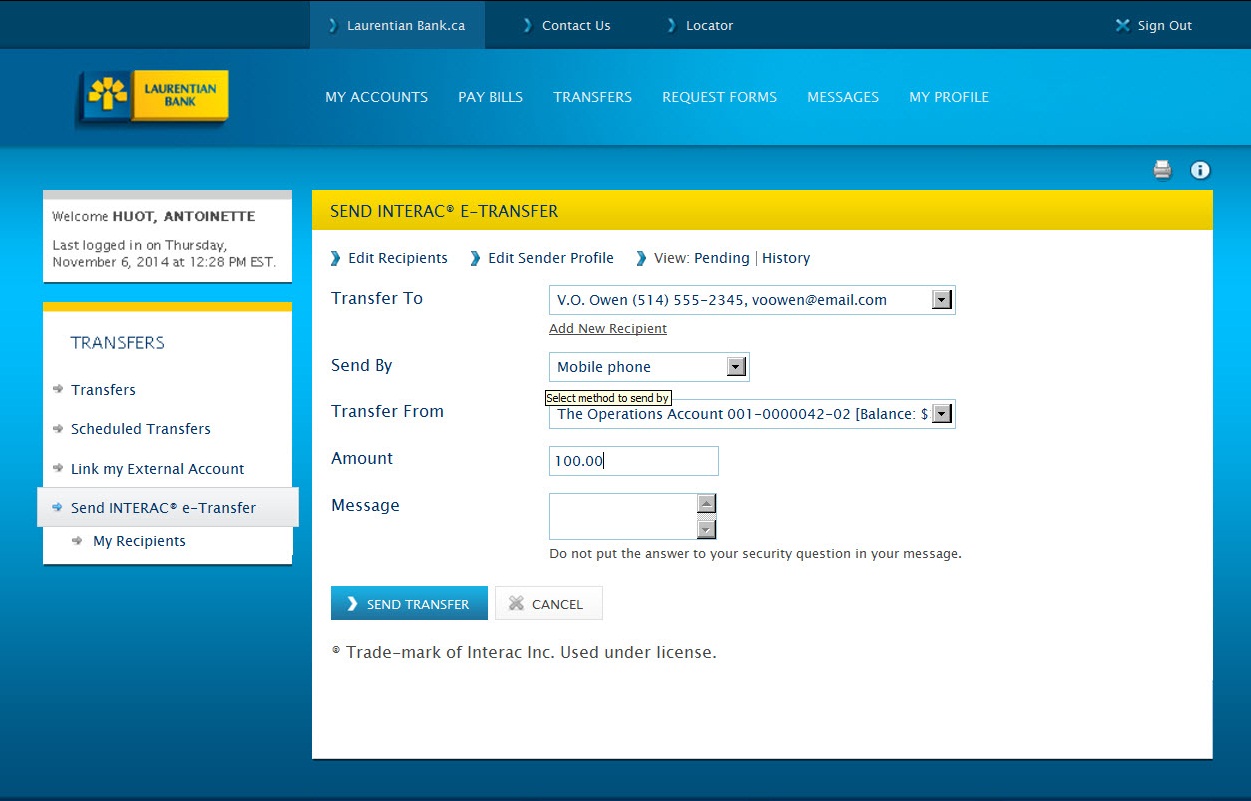
Task: Open My Recipients in sidebar
Action: click(139, 541)
